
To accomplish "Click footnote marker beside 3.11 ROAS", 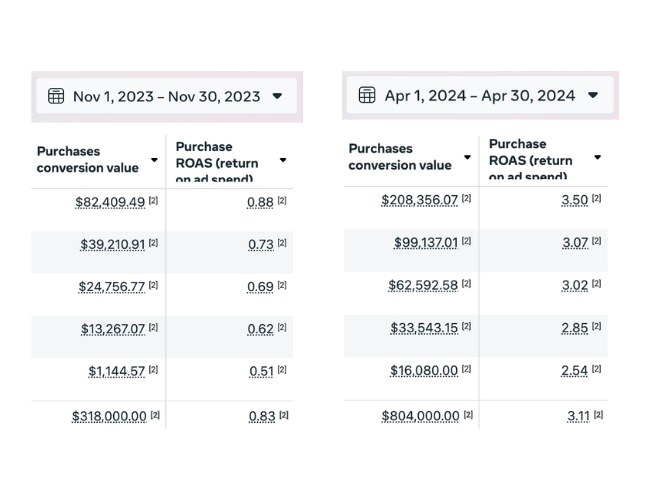I will pos(596,414).
